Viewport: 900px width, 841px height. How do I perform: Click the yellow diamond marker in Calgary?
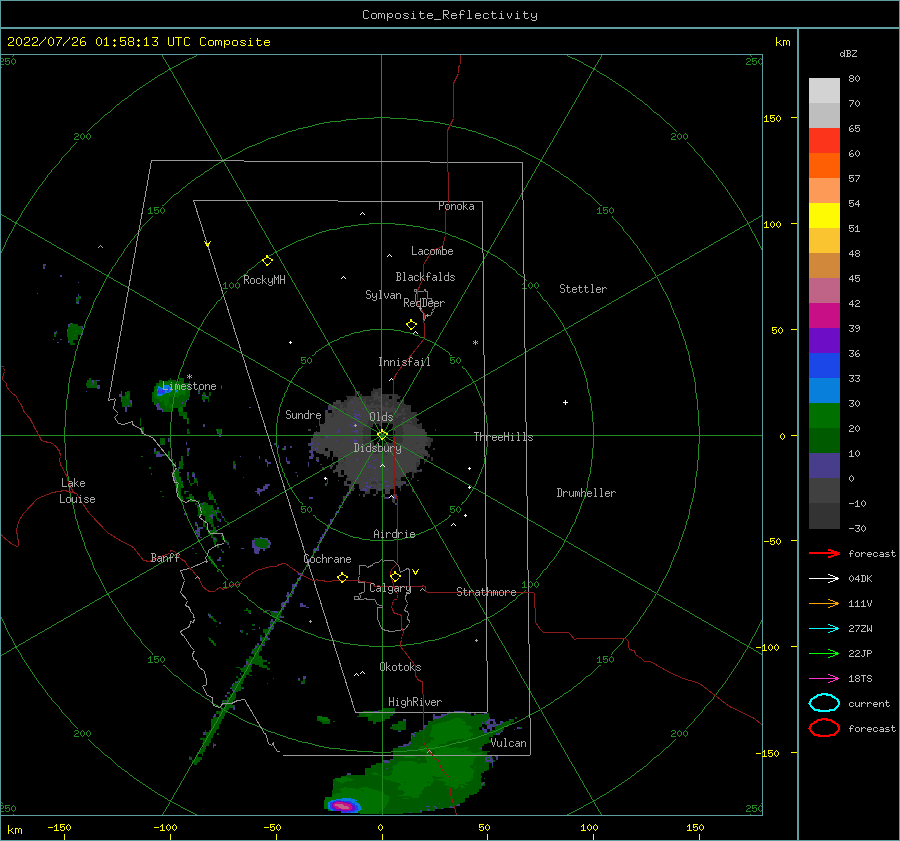[395, 576]
